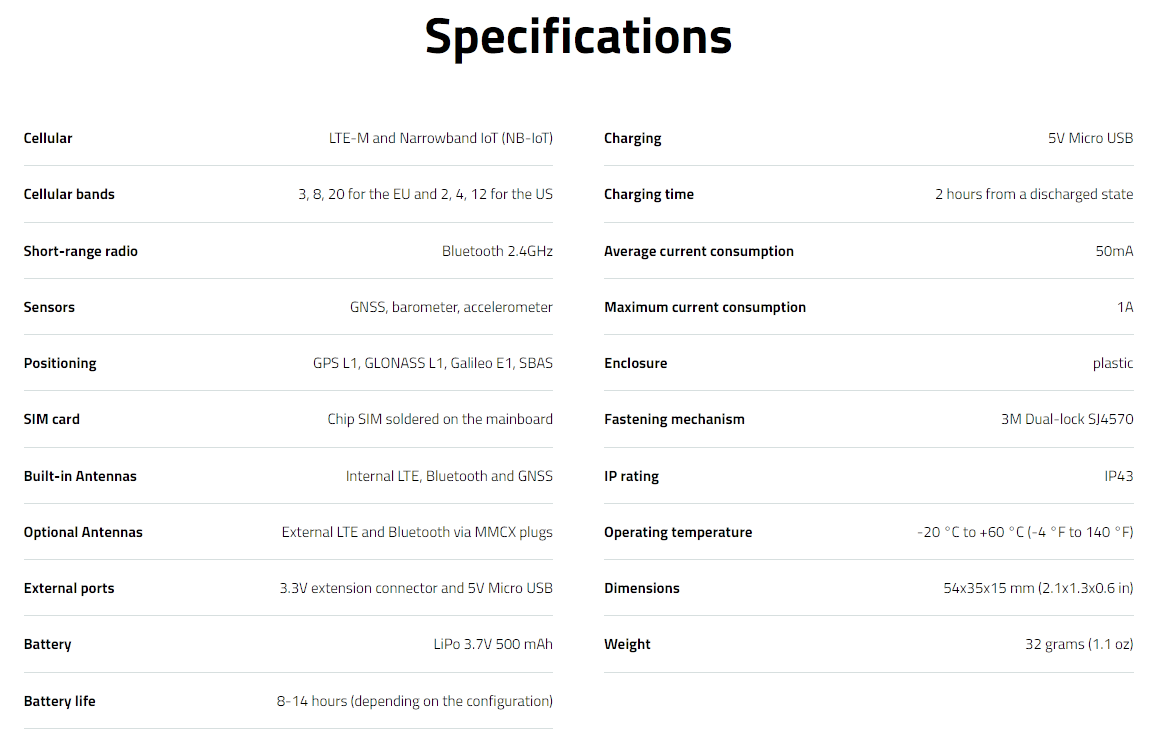Image resolution: width=1162 pixels, height=748 pixels.
Task: Select the Sensors row label
Action: point(49,307)
